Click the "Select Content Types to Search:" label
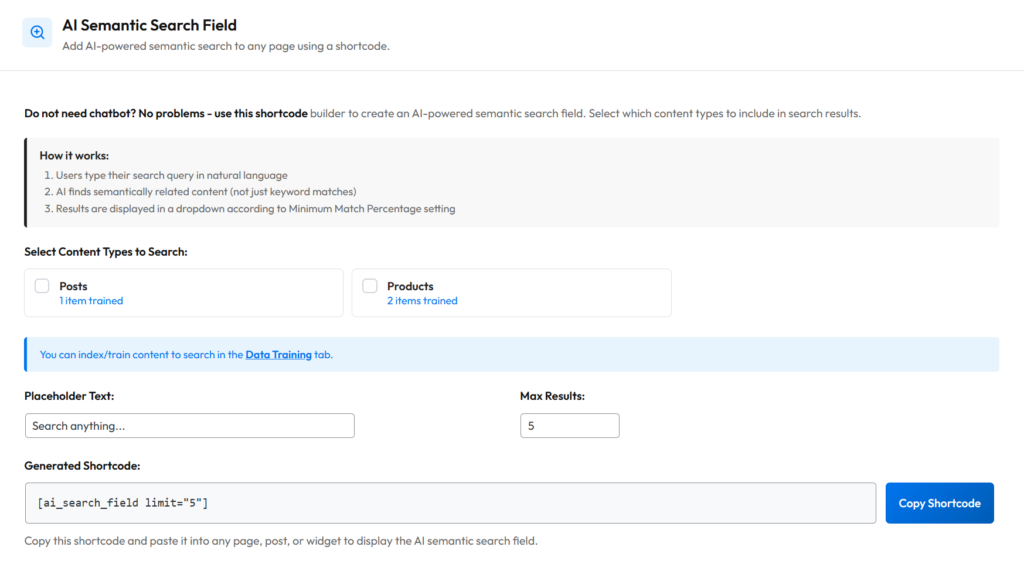This screenshot has height=574, width=1024. coord(106,252)
